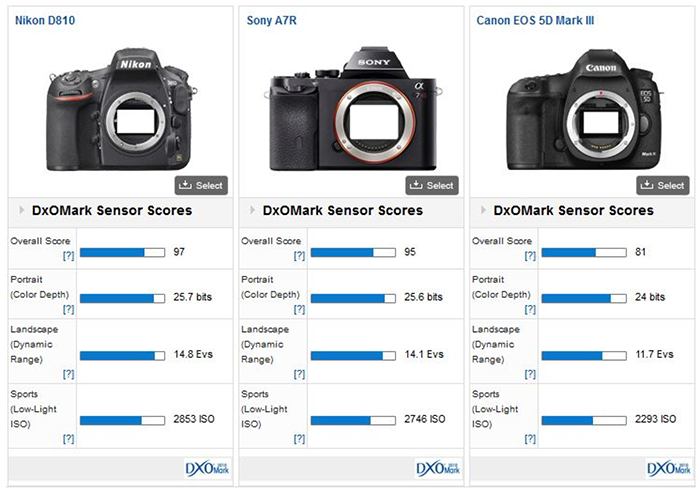
Task: Select the Sony A7R camera
Action: pos(432,185)
